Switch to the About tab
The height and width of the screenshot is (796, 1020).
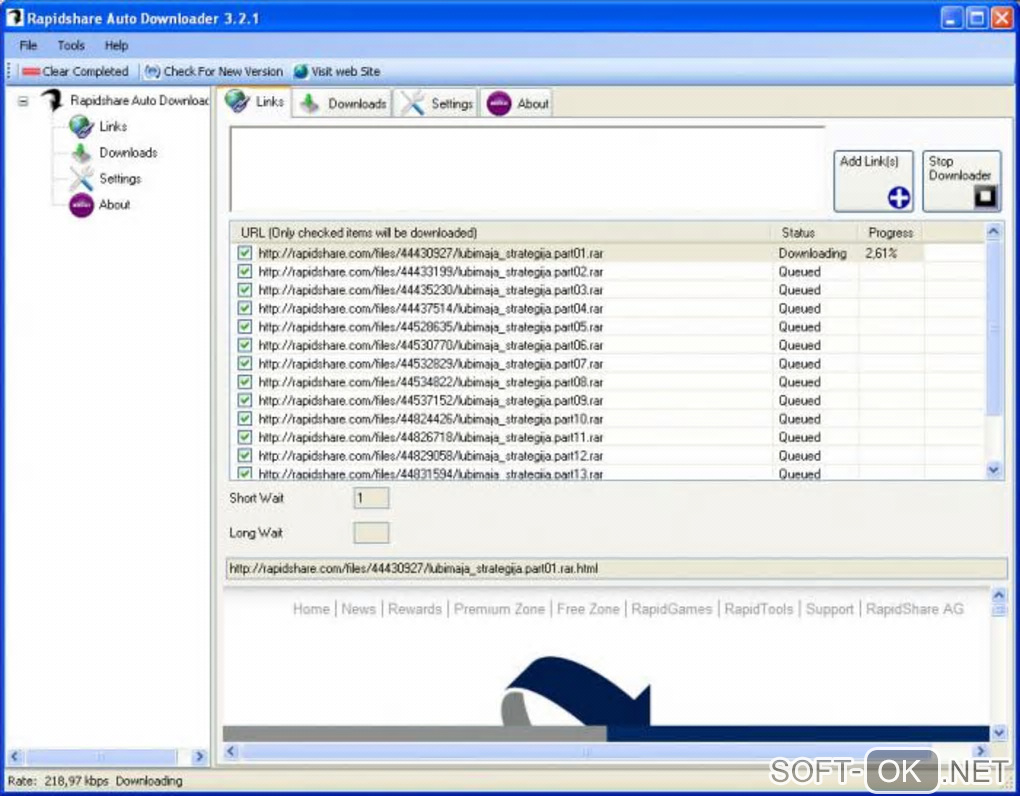[x=516, y=103]
